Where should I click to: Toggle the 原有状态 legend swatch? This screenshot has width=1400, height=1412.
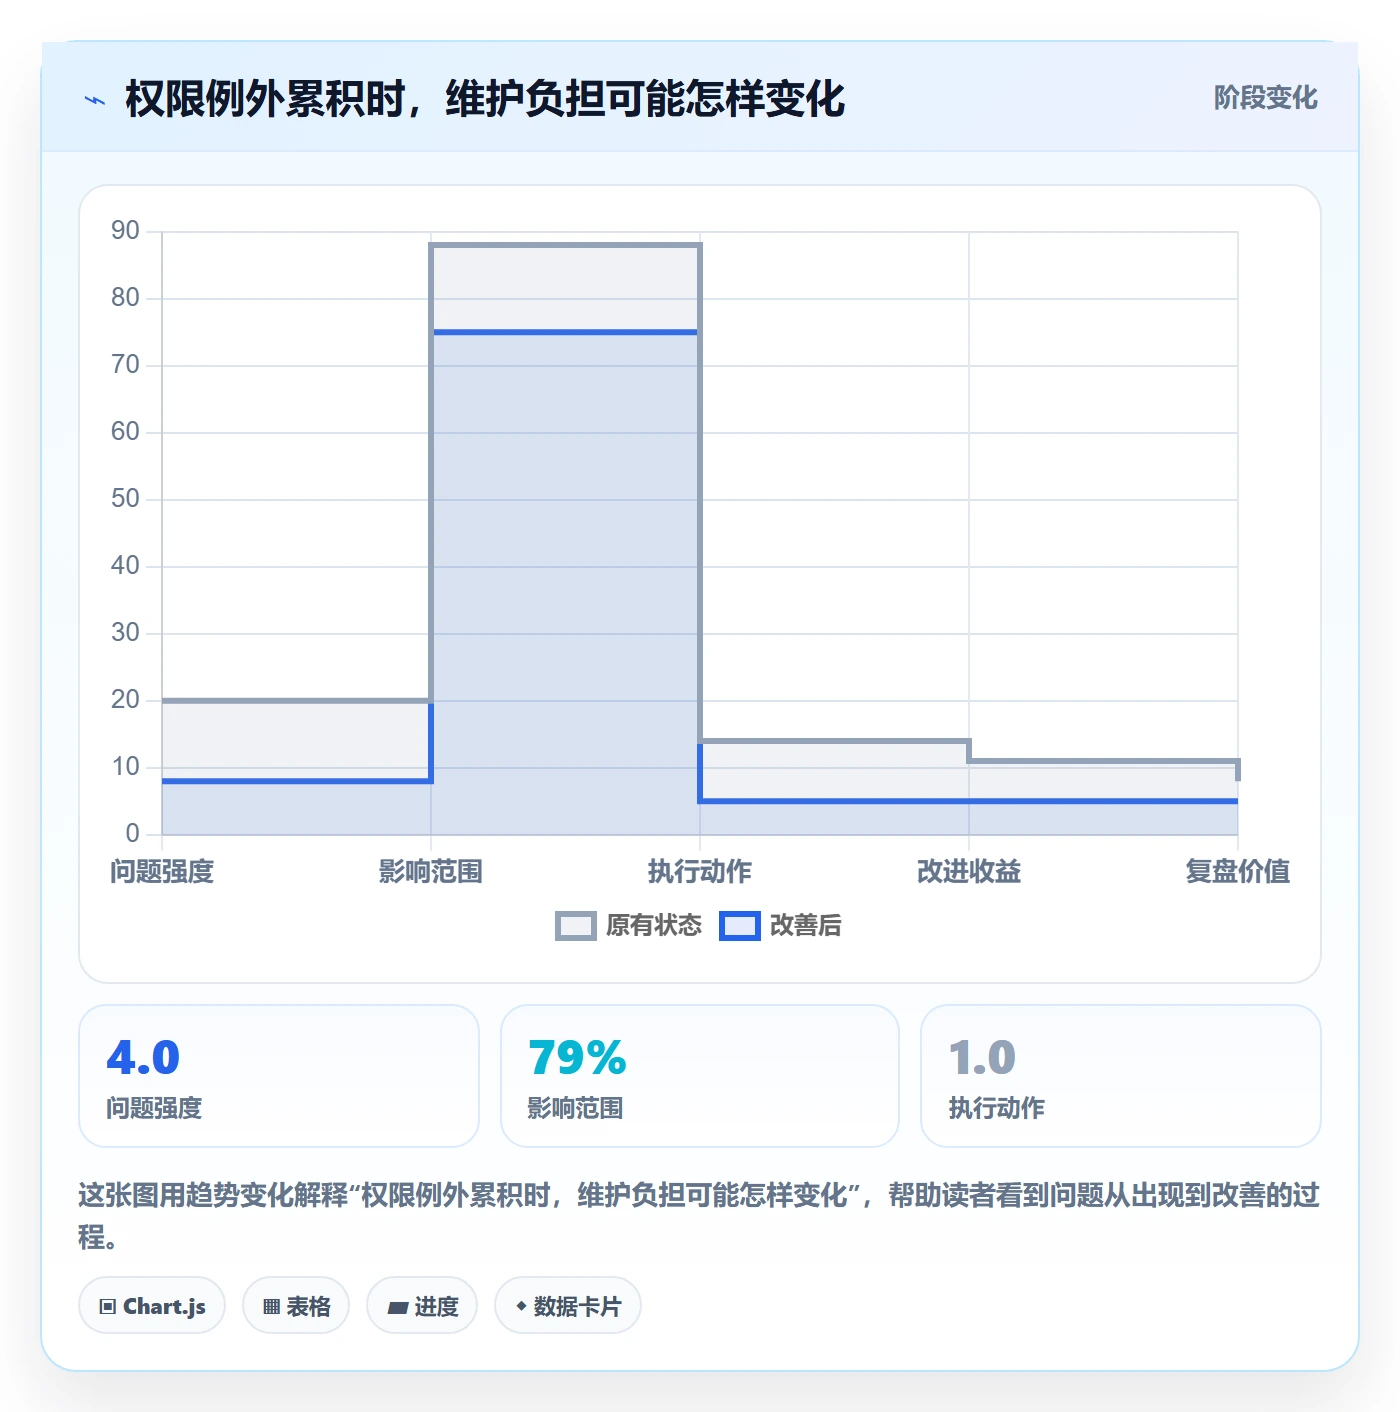click(575, 926)
